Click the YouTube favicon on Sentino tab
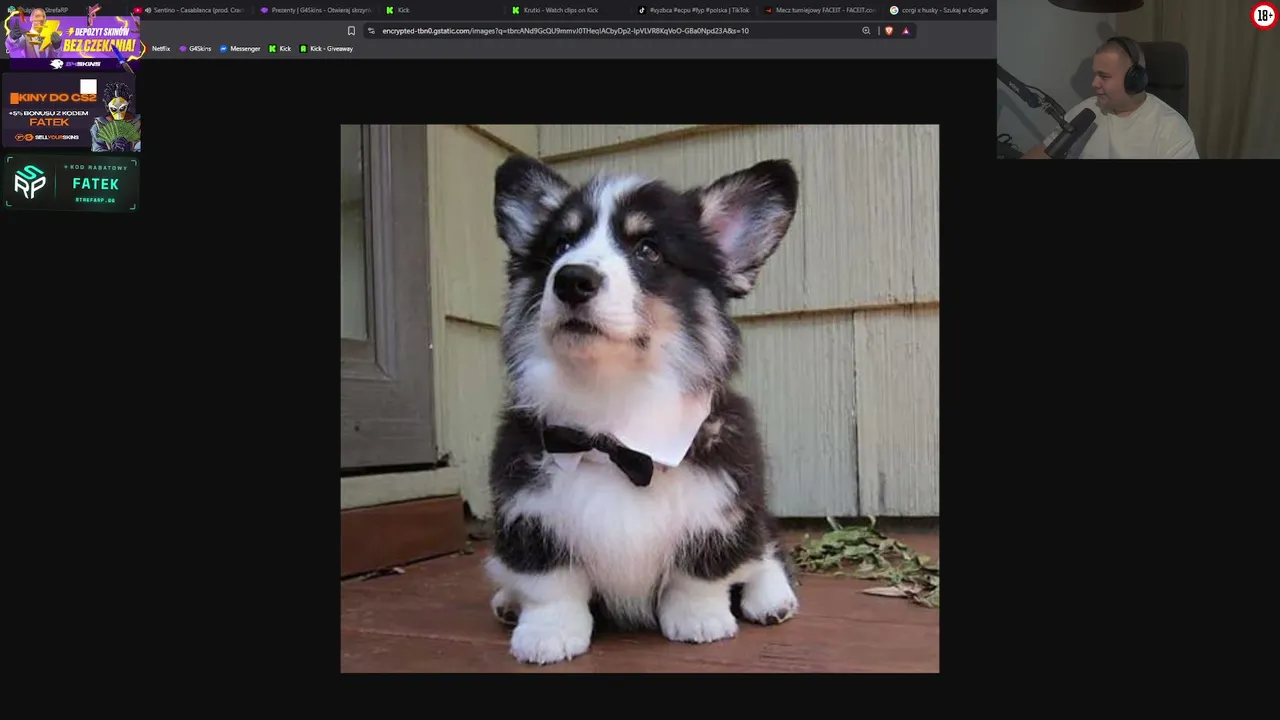 [138, 10]
